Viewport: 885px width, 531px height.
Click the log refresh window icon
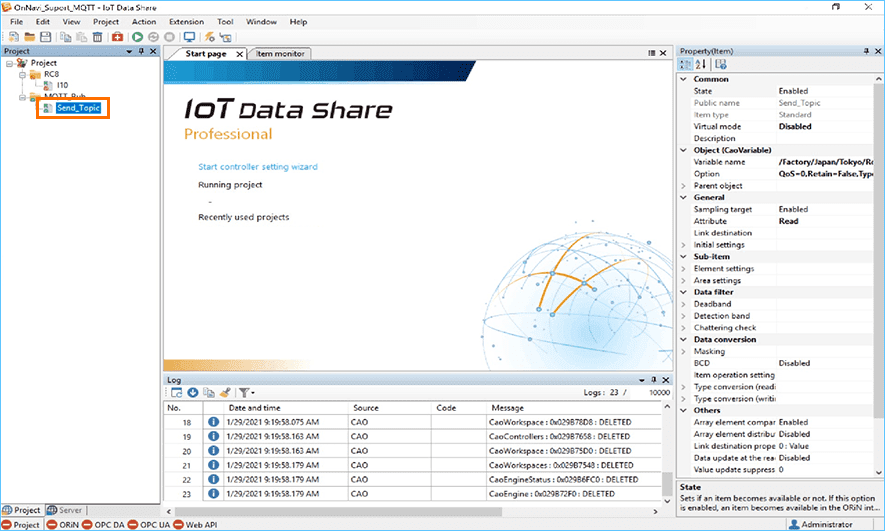point(176,392)
